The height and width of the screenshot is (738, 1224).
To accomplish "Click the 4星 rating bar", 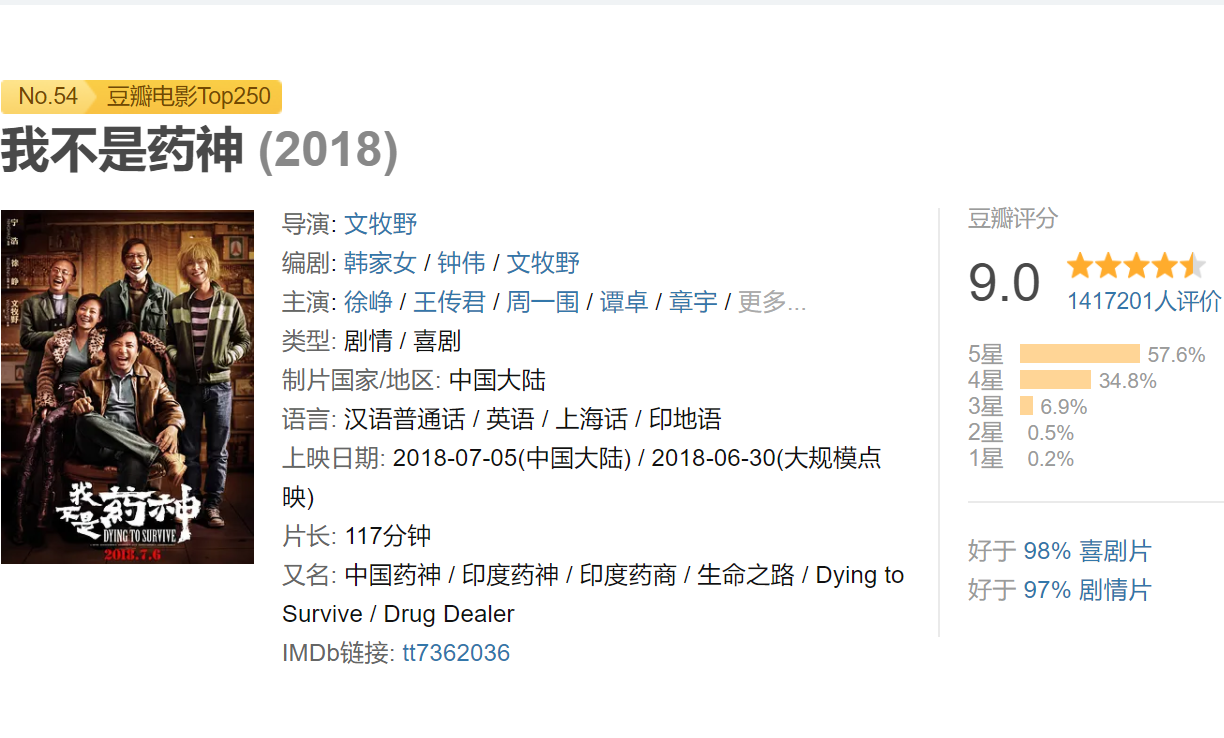I will (x=1055, y=380).
